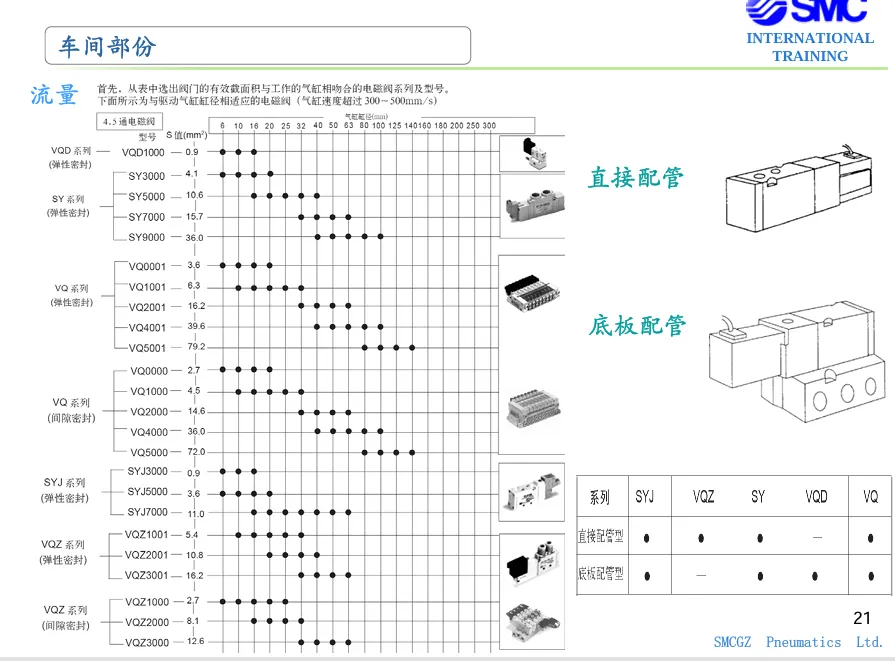Click the 4.5通电磁阀 label box
Screen dimensions: 895x661
click(130, 122)
